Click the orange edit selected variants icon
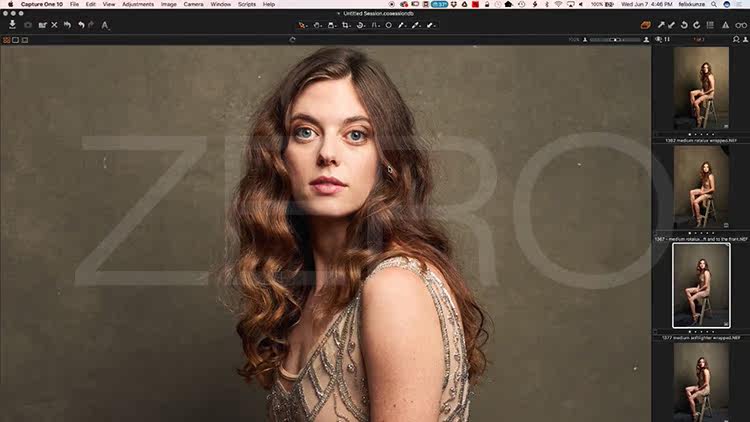This screenshot has height=422, width=750. pyautogui.click(x=645, y=25)
